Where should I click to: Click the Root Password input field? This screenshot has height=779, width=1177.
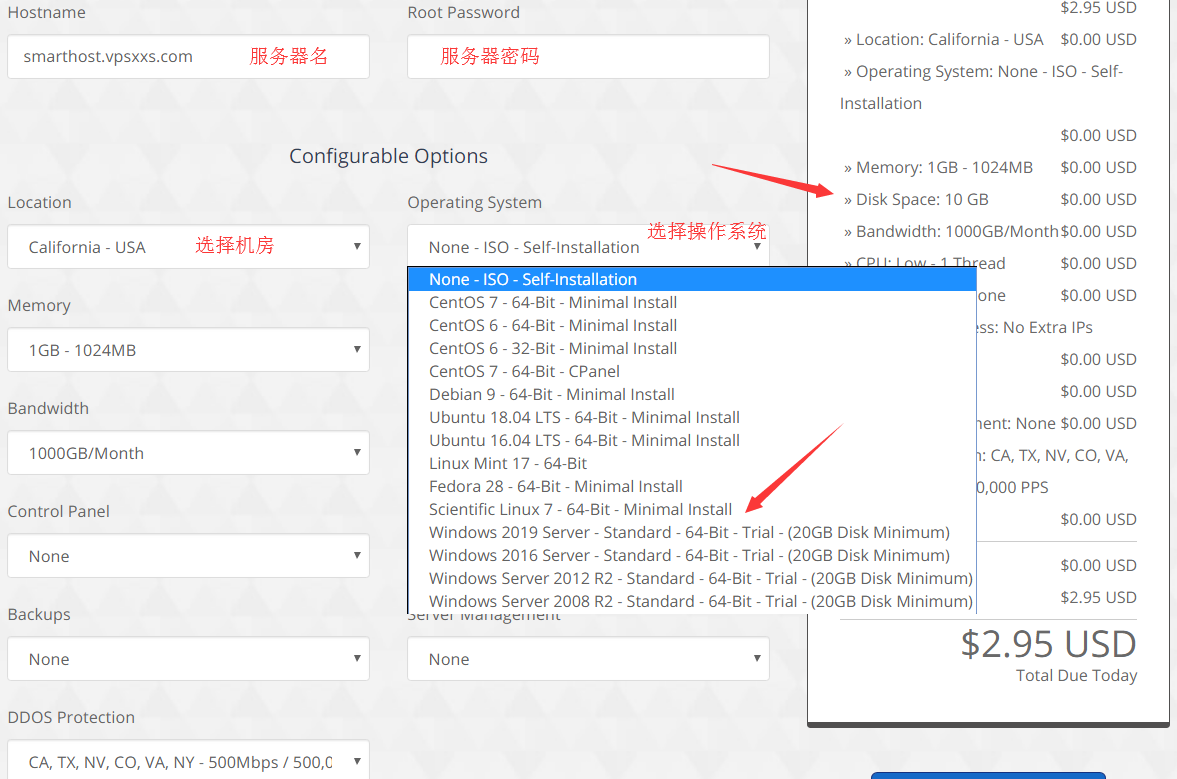point(588,56)
